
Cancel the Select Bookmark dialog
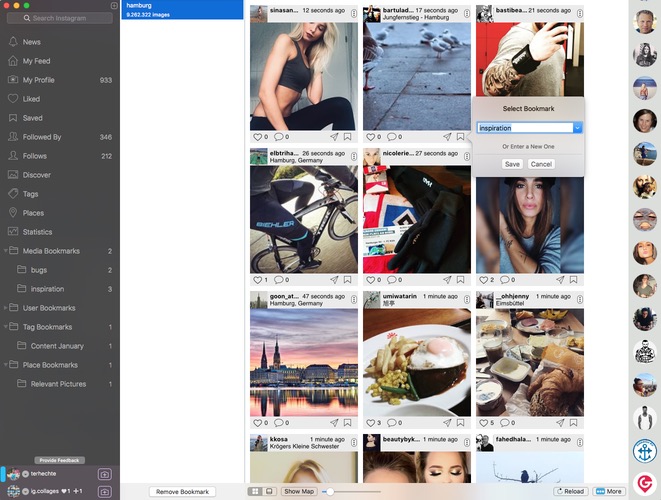click(541, 164)
